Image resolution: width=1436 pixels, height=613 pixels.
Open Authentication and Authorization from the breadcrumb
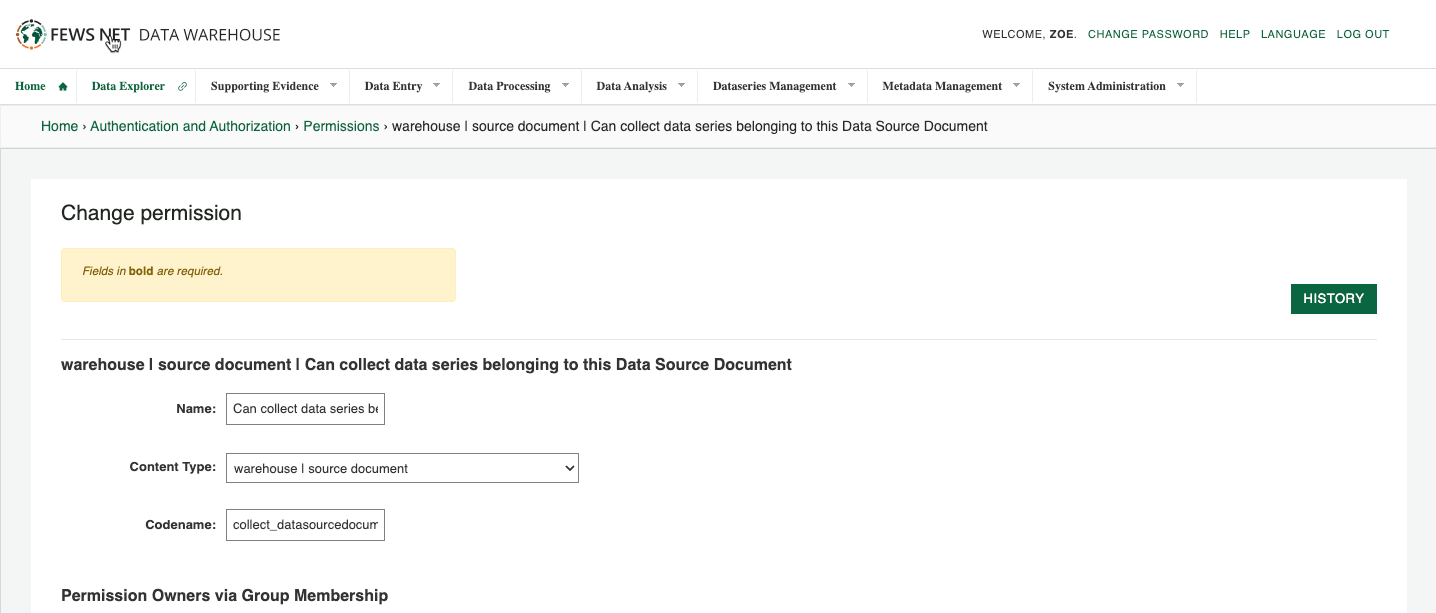coord(190,126)
